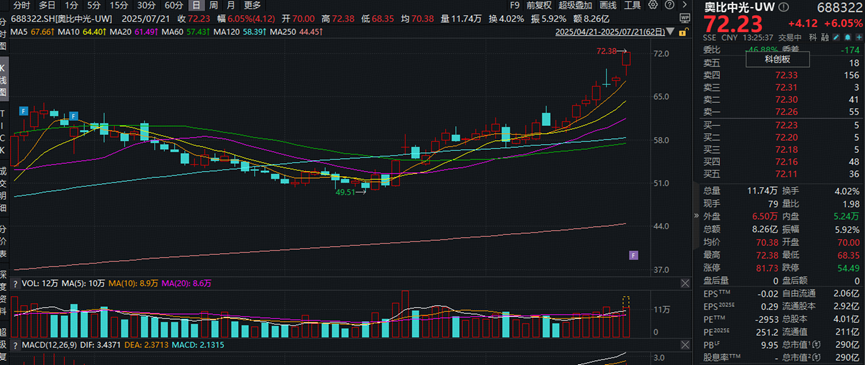Click the info icon beside 奥比中光-UW

(x=783, y=7)
